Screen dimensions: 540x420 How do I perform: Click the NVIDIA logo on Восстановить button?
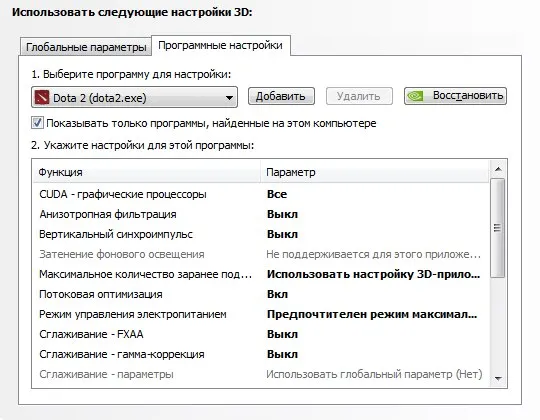pyautogui.click(x=415, y=96)
